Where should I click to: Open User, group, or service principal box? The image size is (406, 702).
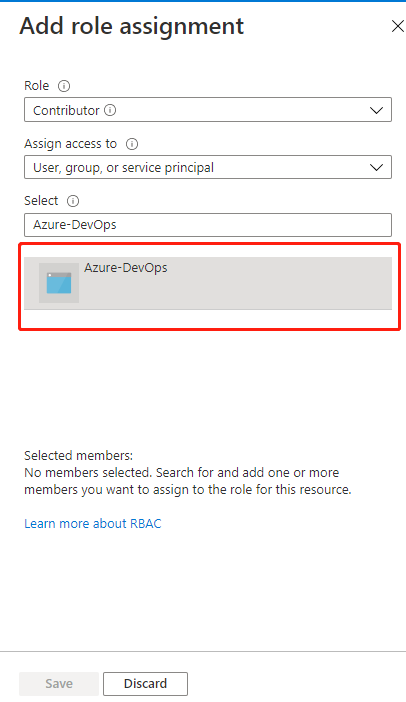pyautogui.click(x=208, y=167)
